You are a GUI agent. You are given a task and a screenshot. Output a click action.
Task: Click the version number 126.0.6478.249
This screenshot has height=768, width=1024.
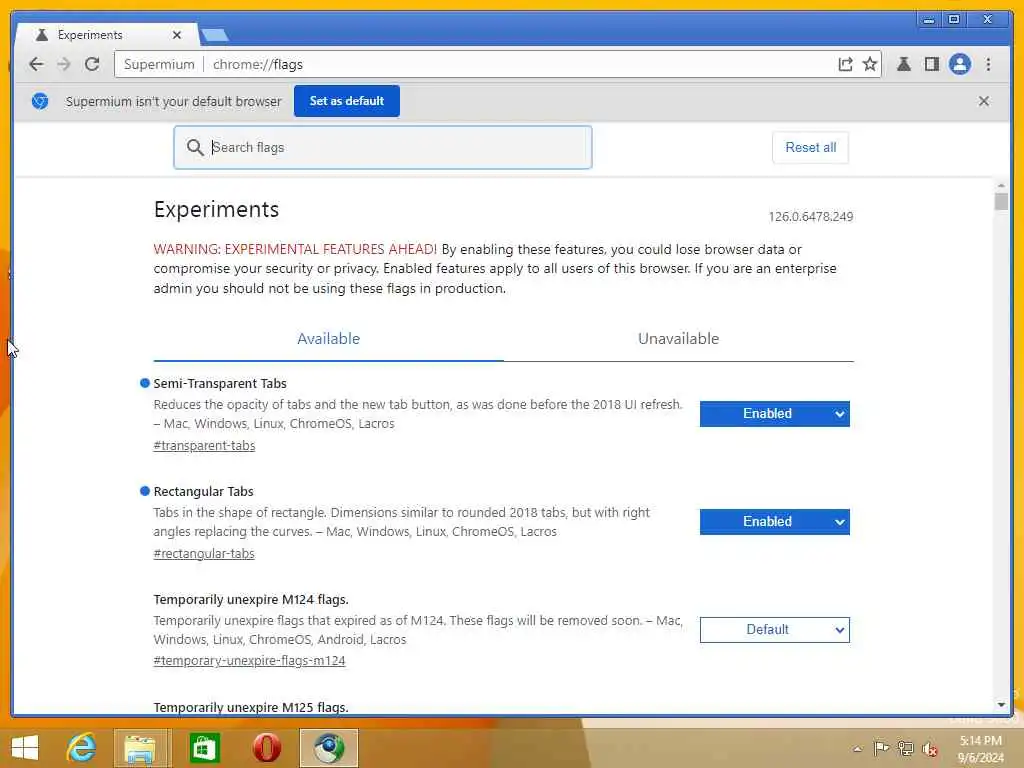click(x=810, y=217)
